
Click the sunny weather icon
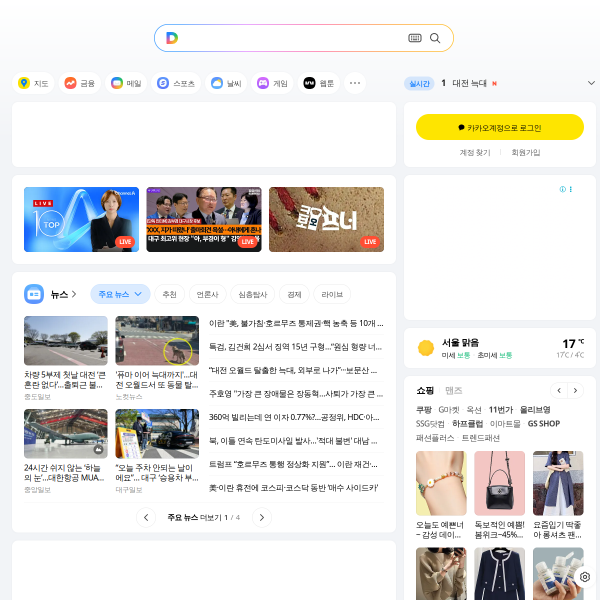[426, 348]
